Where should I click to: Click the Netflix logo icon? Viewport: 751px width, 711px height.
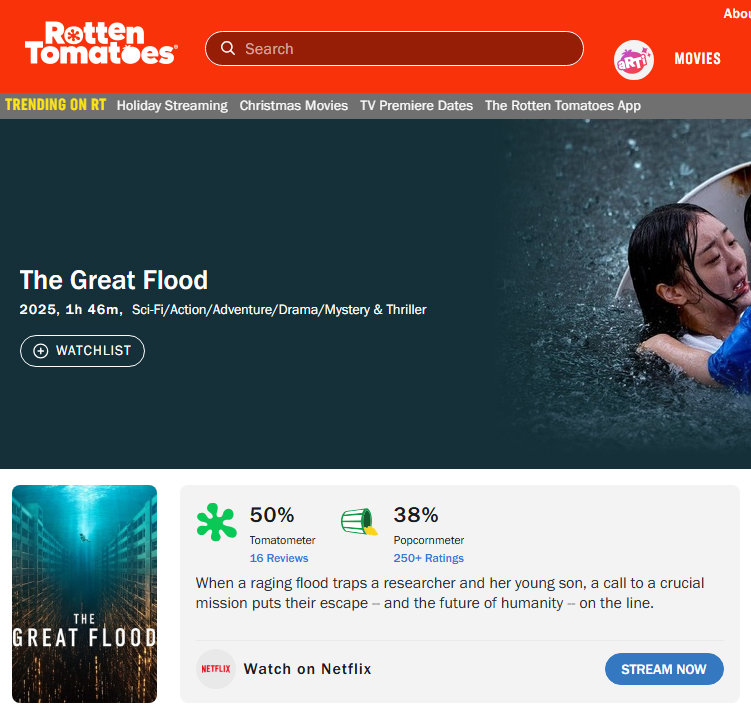(216, 669)
